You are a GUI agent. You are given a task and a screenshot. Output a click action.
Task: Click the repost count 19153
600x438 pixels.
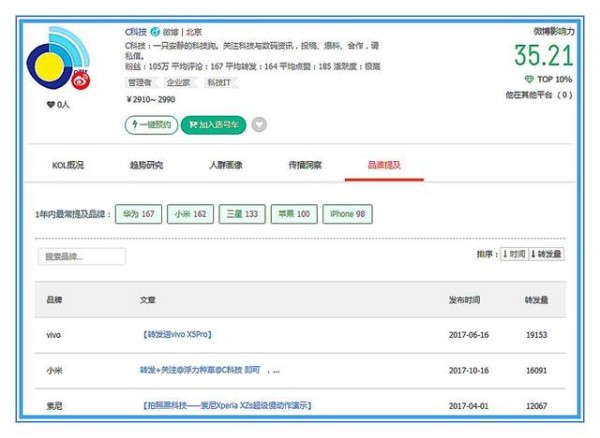(536, 335)
